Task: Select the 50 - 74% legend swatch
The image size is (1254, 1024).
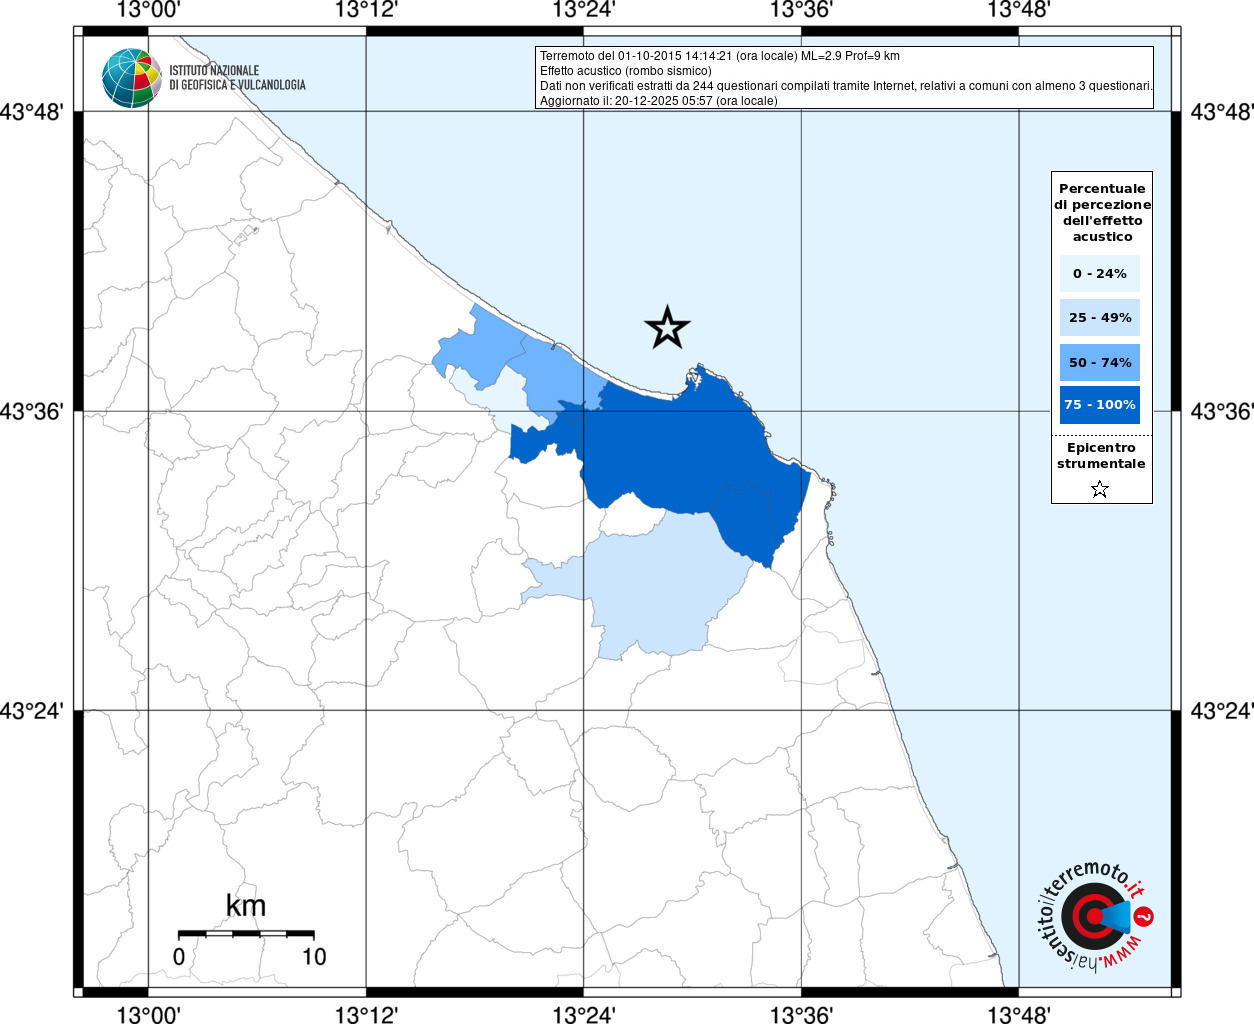Action: pos(1100,362)
